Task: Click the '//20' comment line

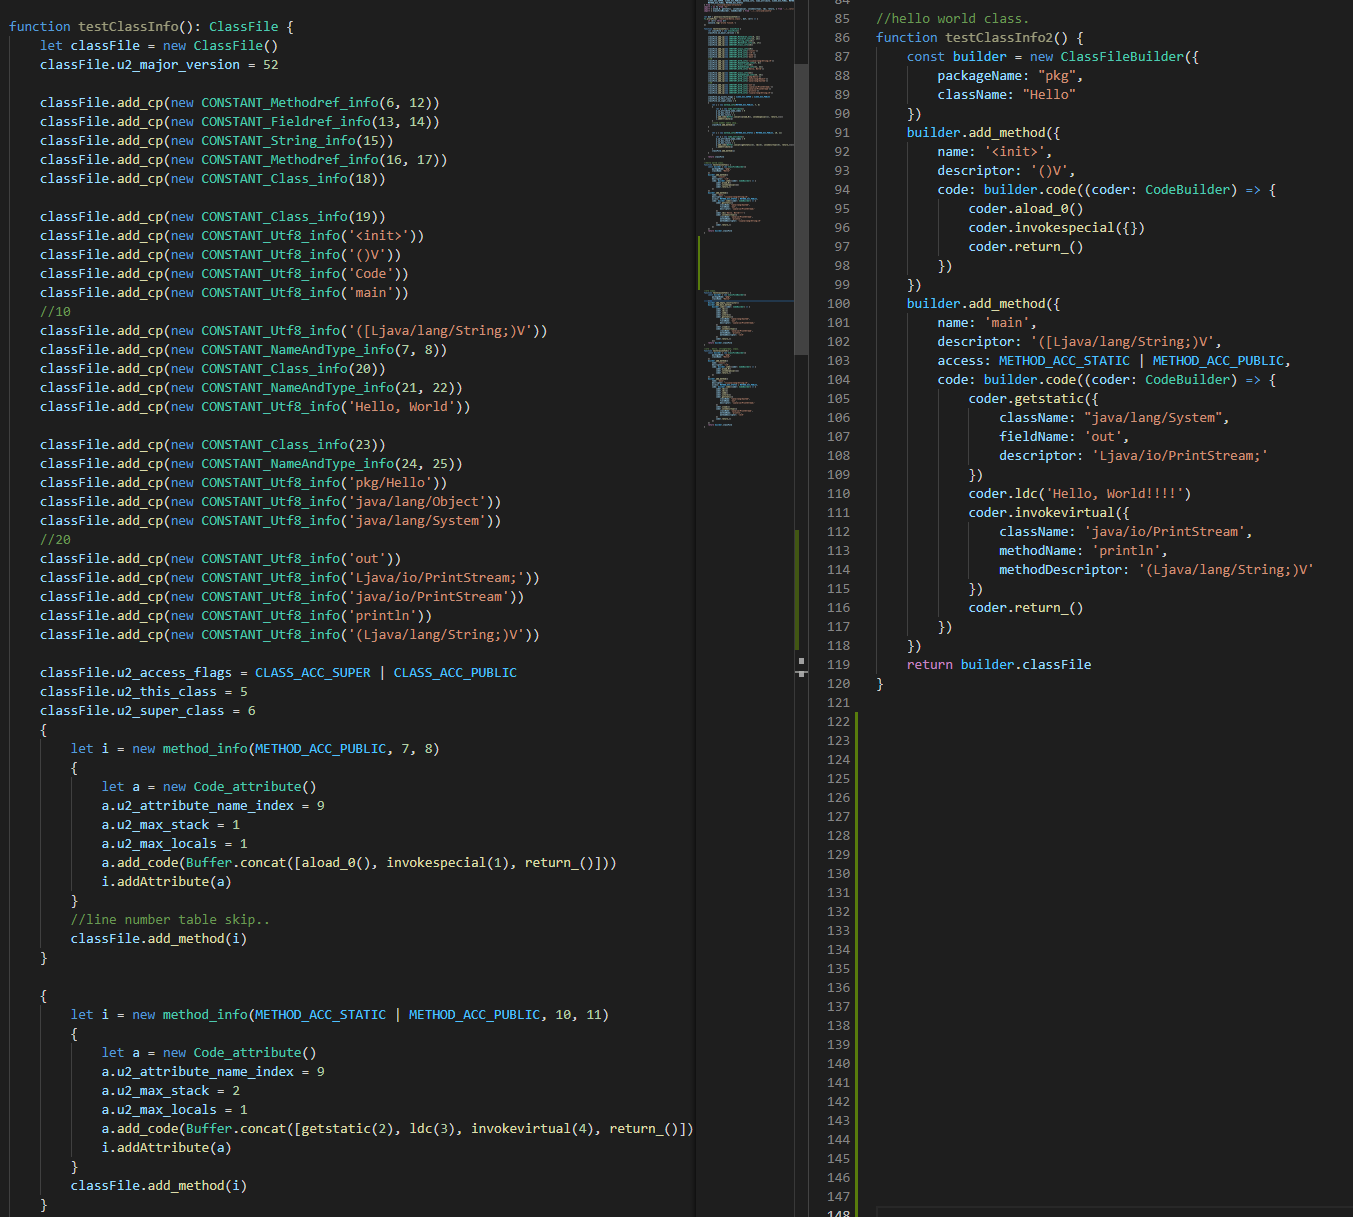Action: pos(55,540)
